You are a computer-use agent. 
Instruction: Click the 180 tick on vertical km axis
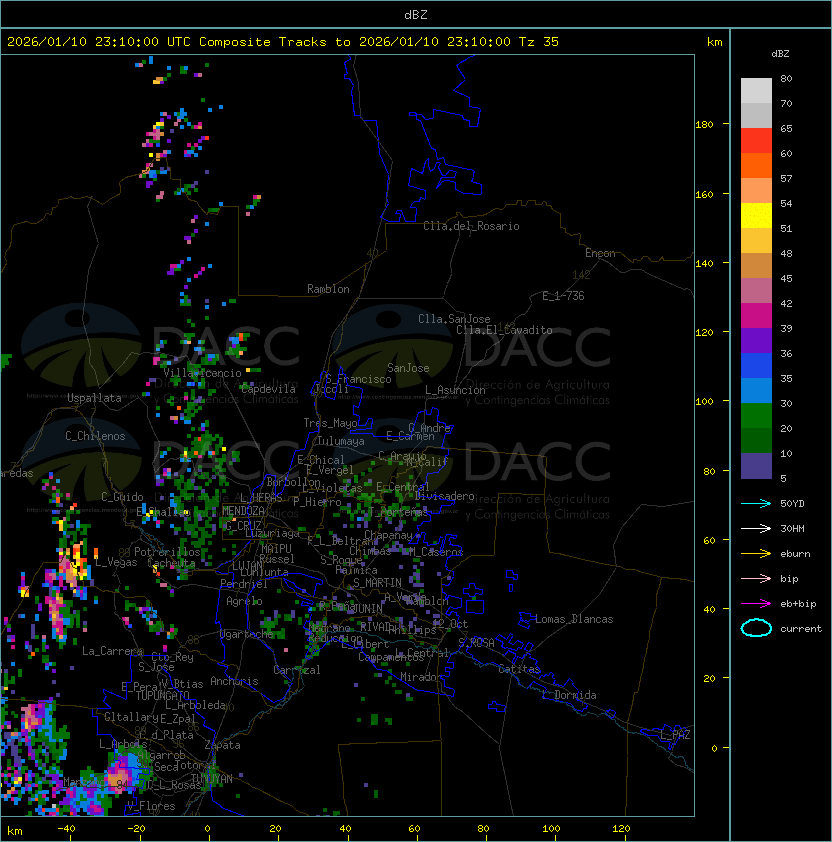click(704, 125)
